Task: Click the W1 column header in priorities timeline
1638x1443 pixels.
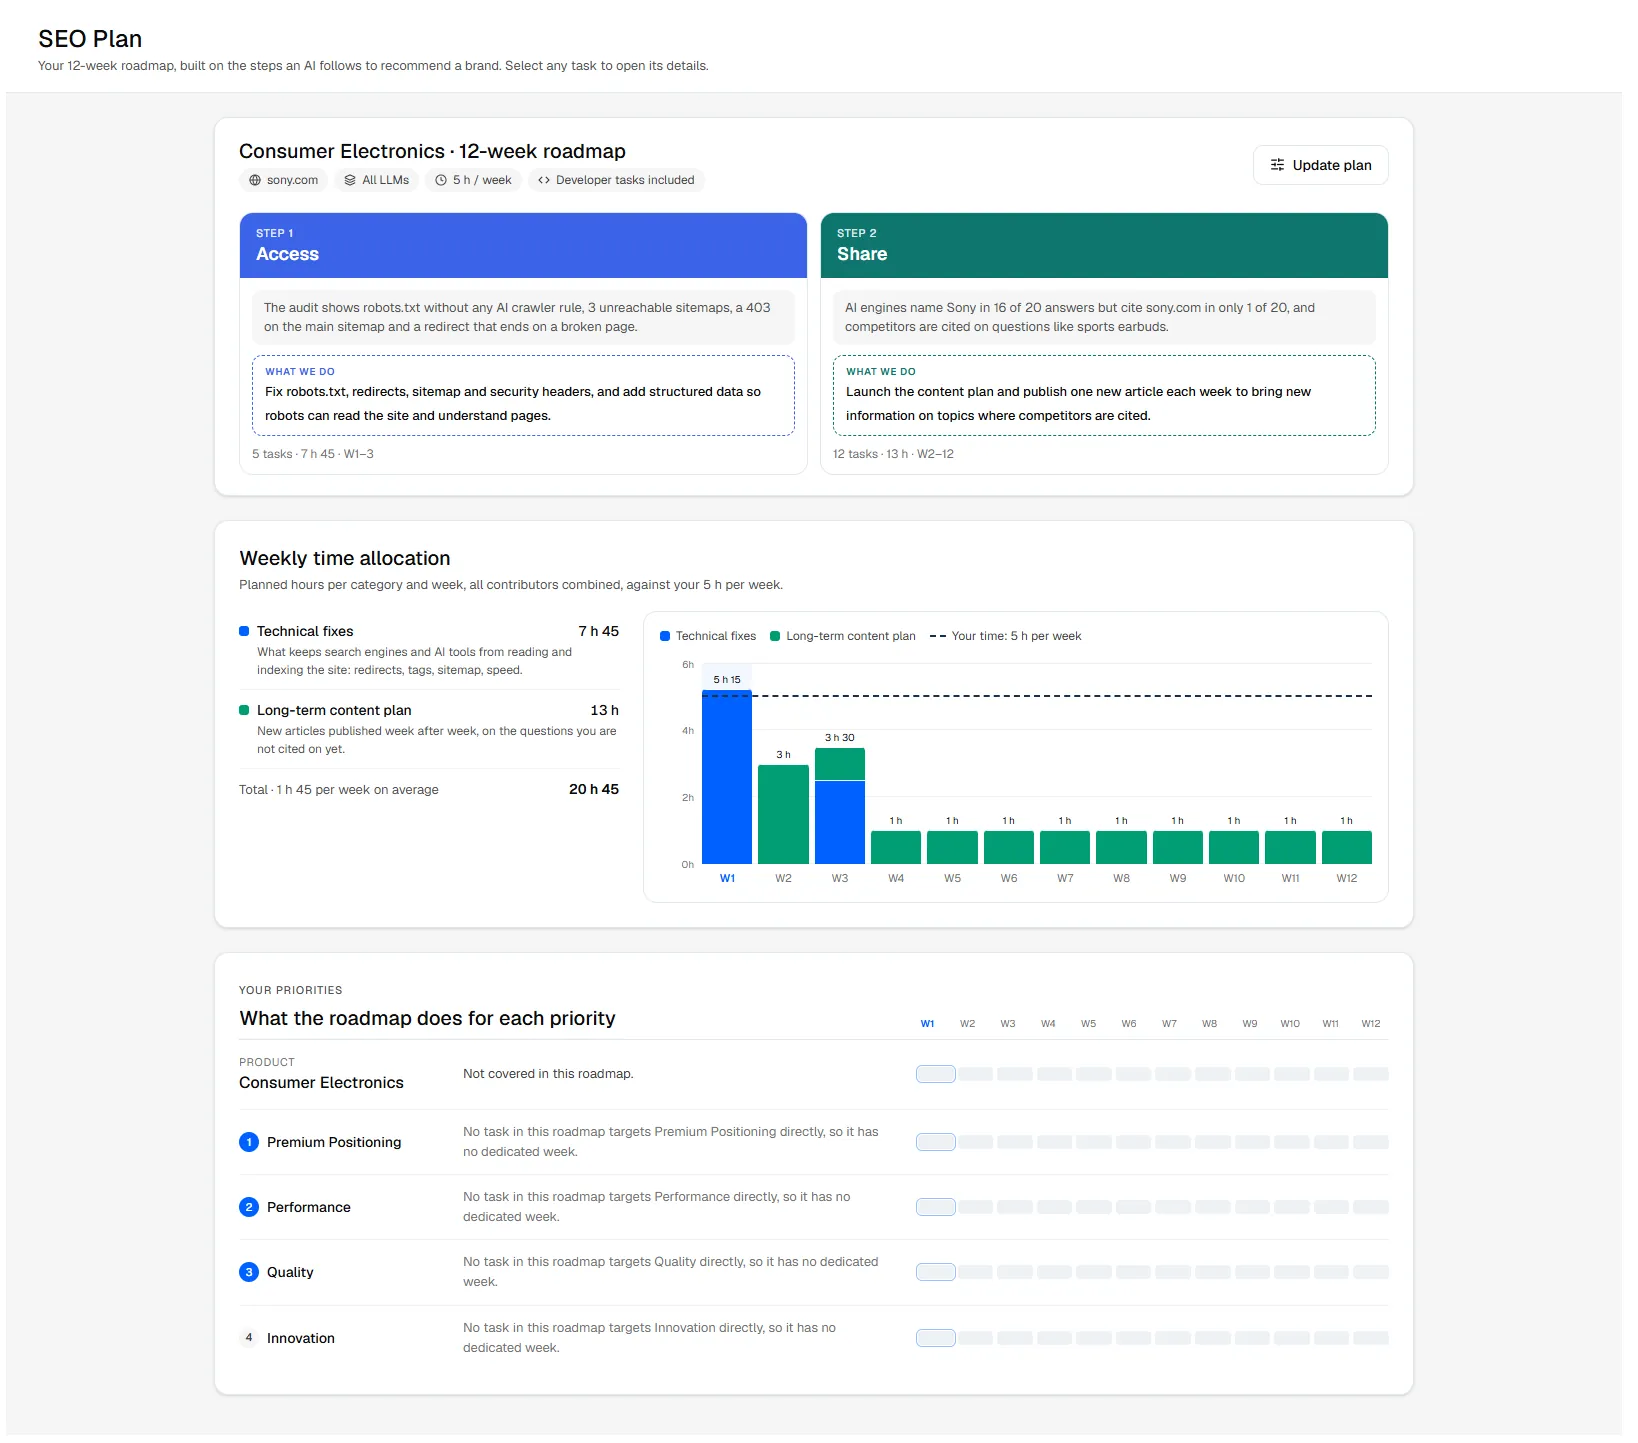Action: [x=927, y=1024]
